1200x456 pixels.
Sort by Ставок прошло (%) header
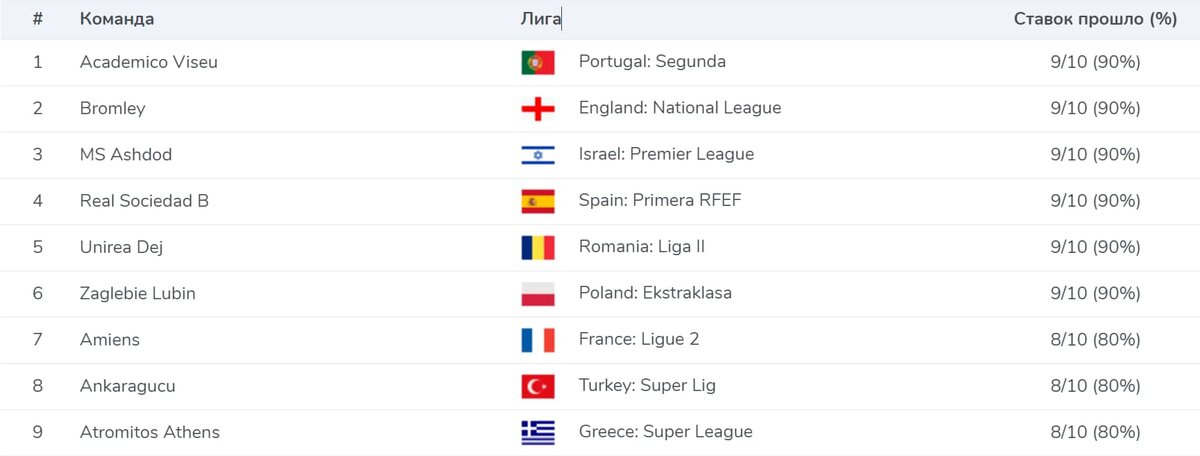1095,19
